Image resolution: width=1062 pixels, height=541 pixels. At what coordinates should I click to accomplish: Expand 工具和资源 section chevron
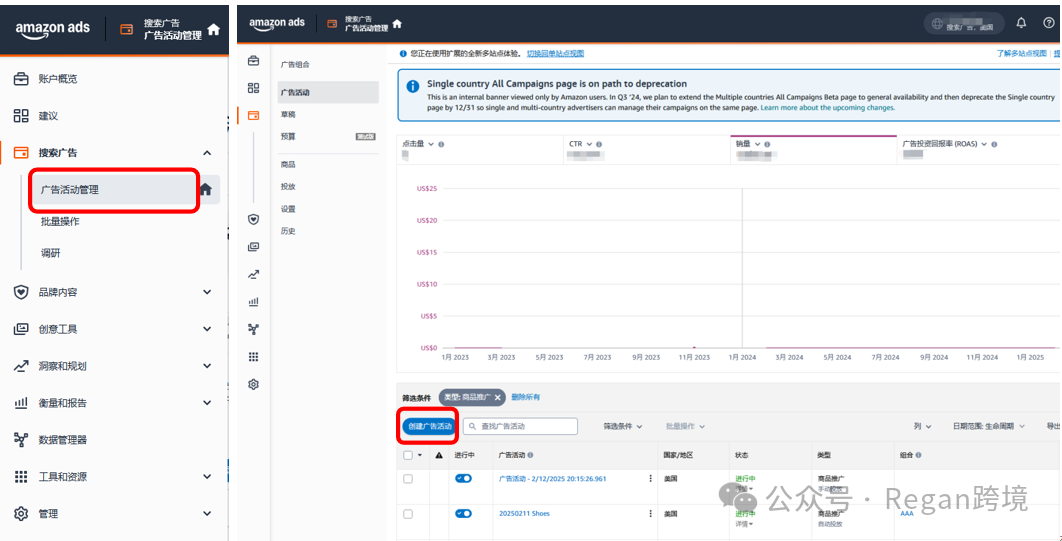pyautogui.click(x=207, y=477)
